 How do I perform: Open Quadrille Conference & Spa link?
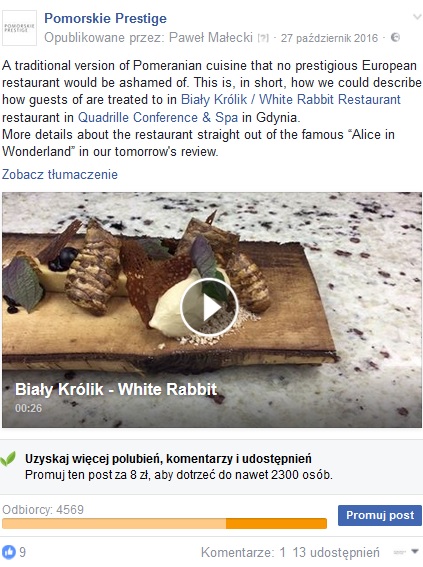click(x=158, y=117)
